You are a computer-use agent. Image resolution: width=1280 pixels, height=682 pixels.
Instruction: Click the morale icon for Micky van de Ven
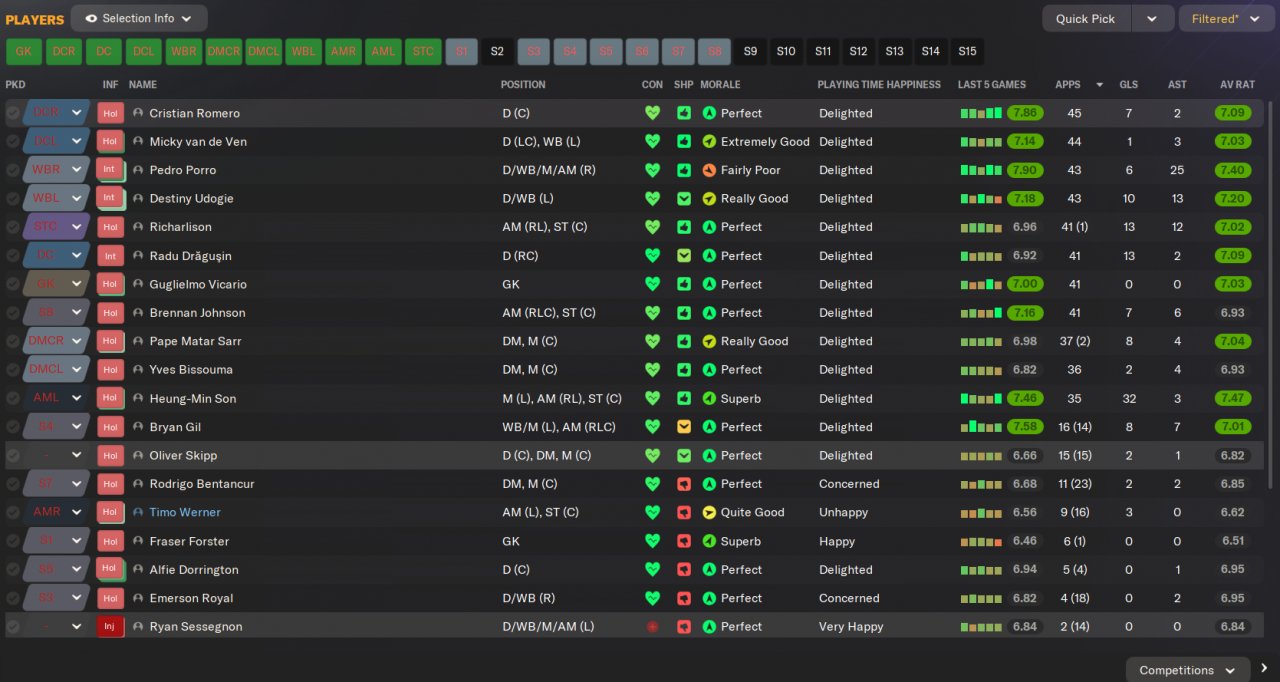709,142
